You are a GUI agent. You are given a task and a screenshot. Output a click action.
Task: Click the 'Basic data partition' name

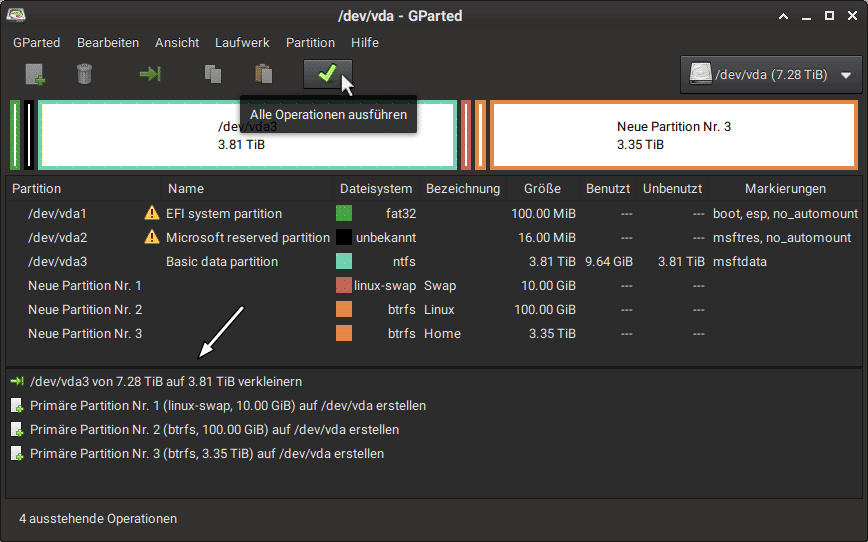[x=221, y=261]
